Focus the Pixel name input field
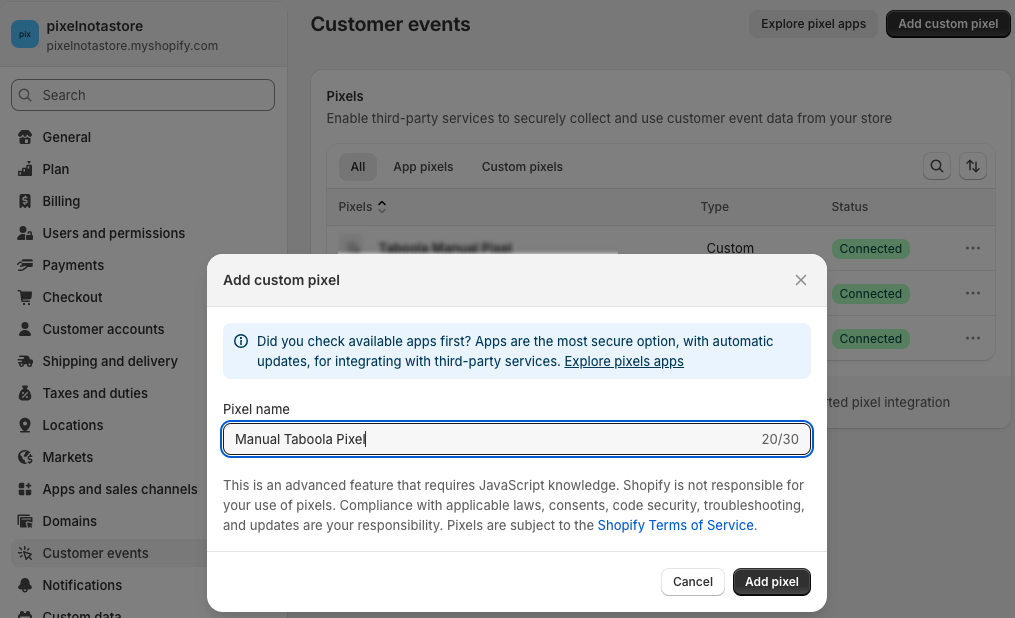1015x618 pixels. pos(517,439)
